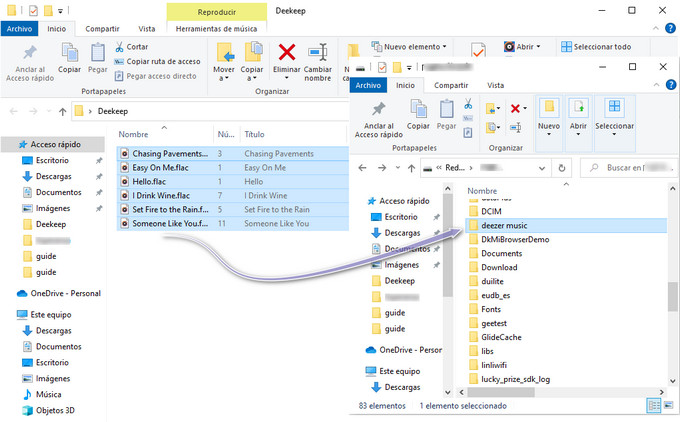Select Someone Like You file

(232, 223)
